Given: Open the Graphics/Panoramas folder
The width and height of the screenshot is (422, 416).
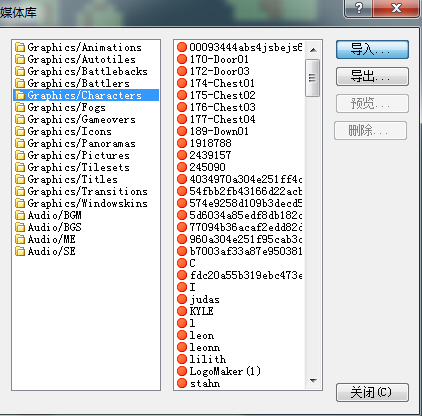Looking at the screenshot, I should point(81,143).
